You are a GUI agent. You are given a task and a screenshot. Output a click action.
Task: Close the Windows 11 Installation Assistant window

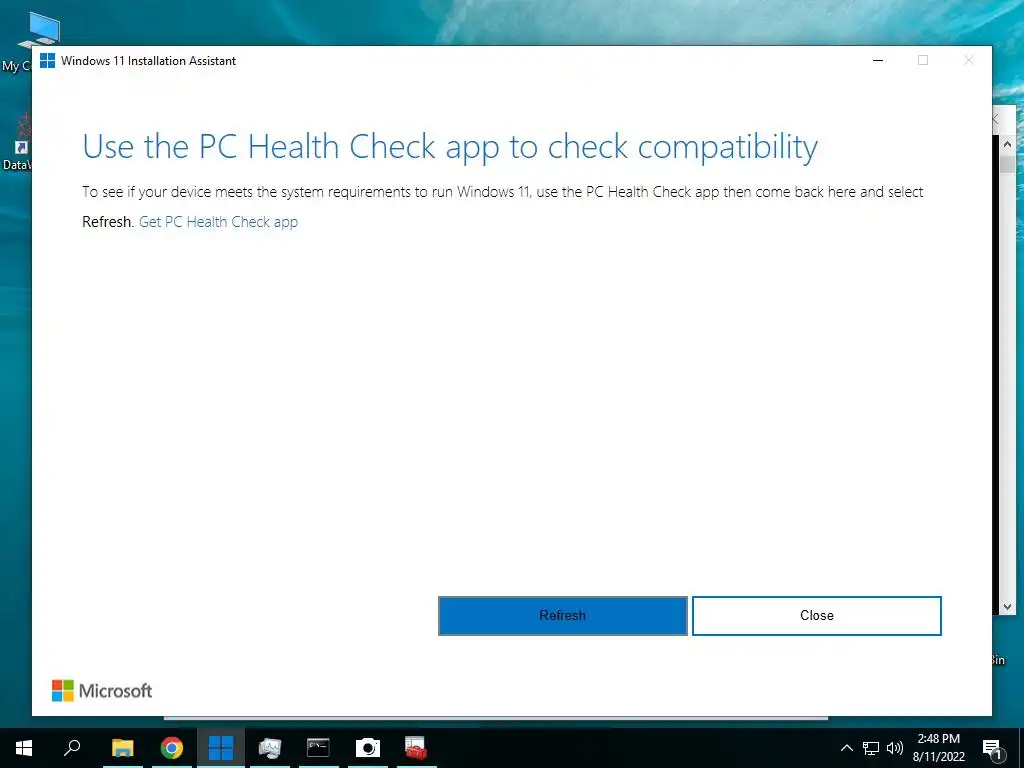968,60
